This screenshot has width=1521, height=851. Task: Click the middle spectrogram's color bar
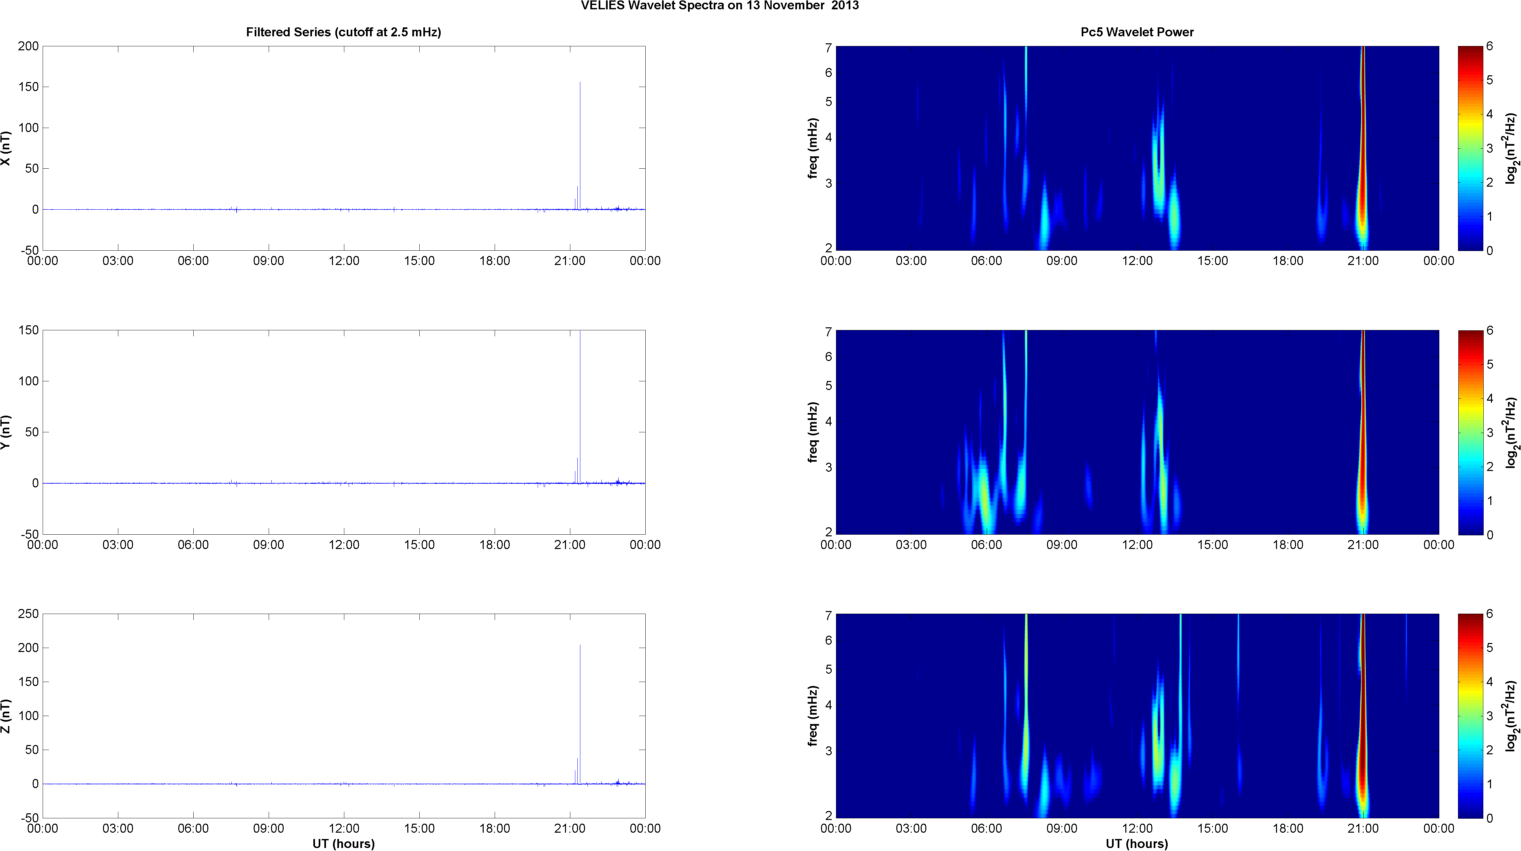[x=1469, y=432]
